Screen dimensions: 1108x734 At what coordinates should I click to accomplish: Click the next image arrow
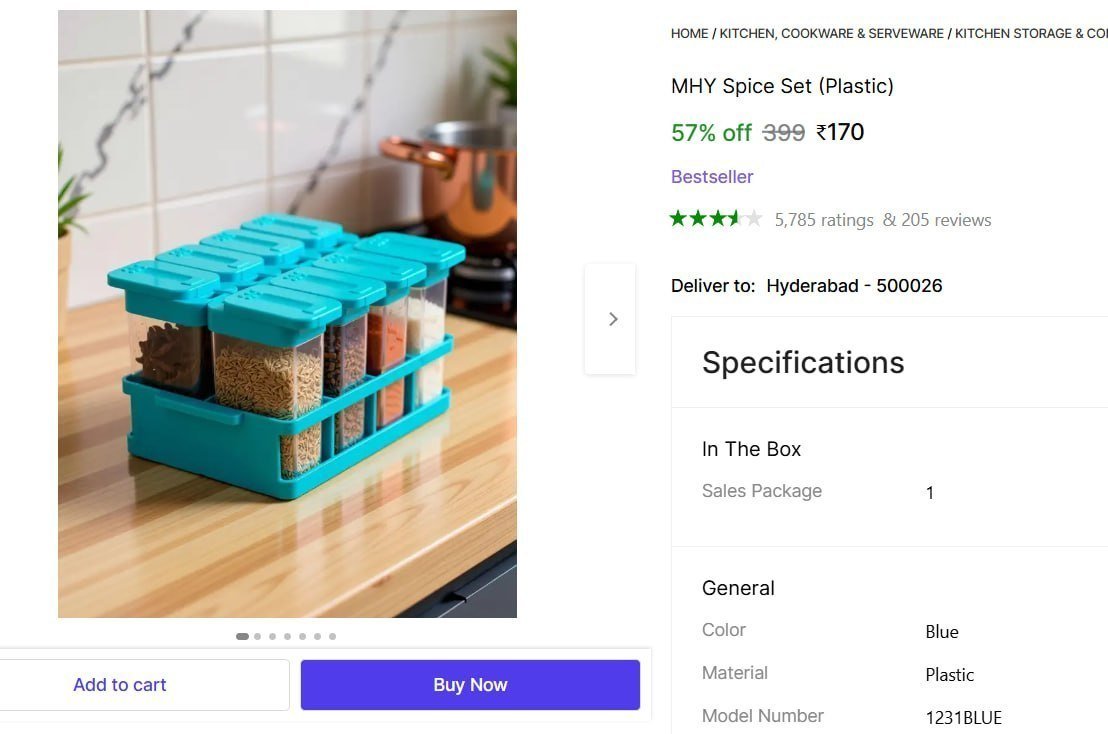point(612,318)
